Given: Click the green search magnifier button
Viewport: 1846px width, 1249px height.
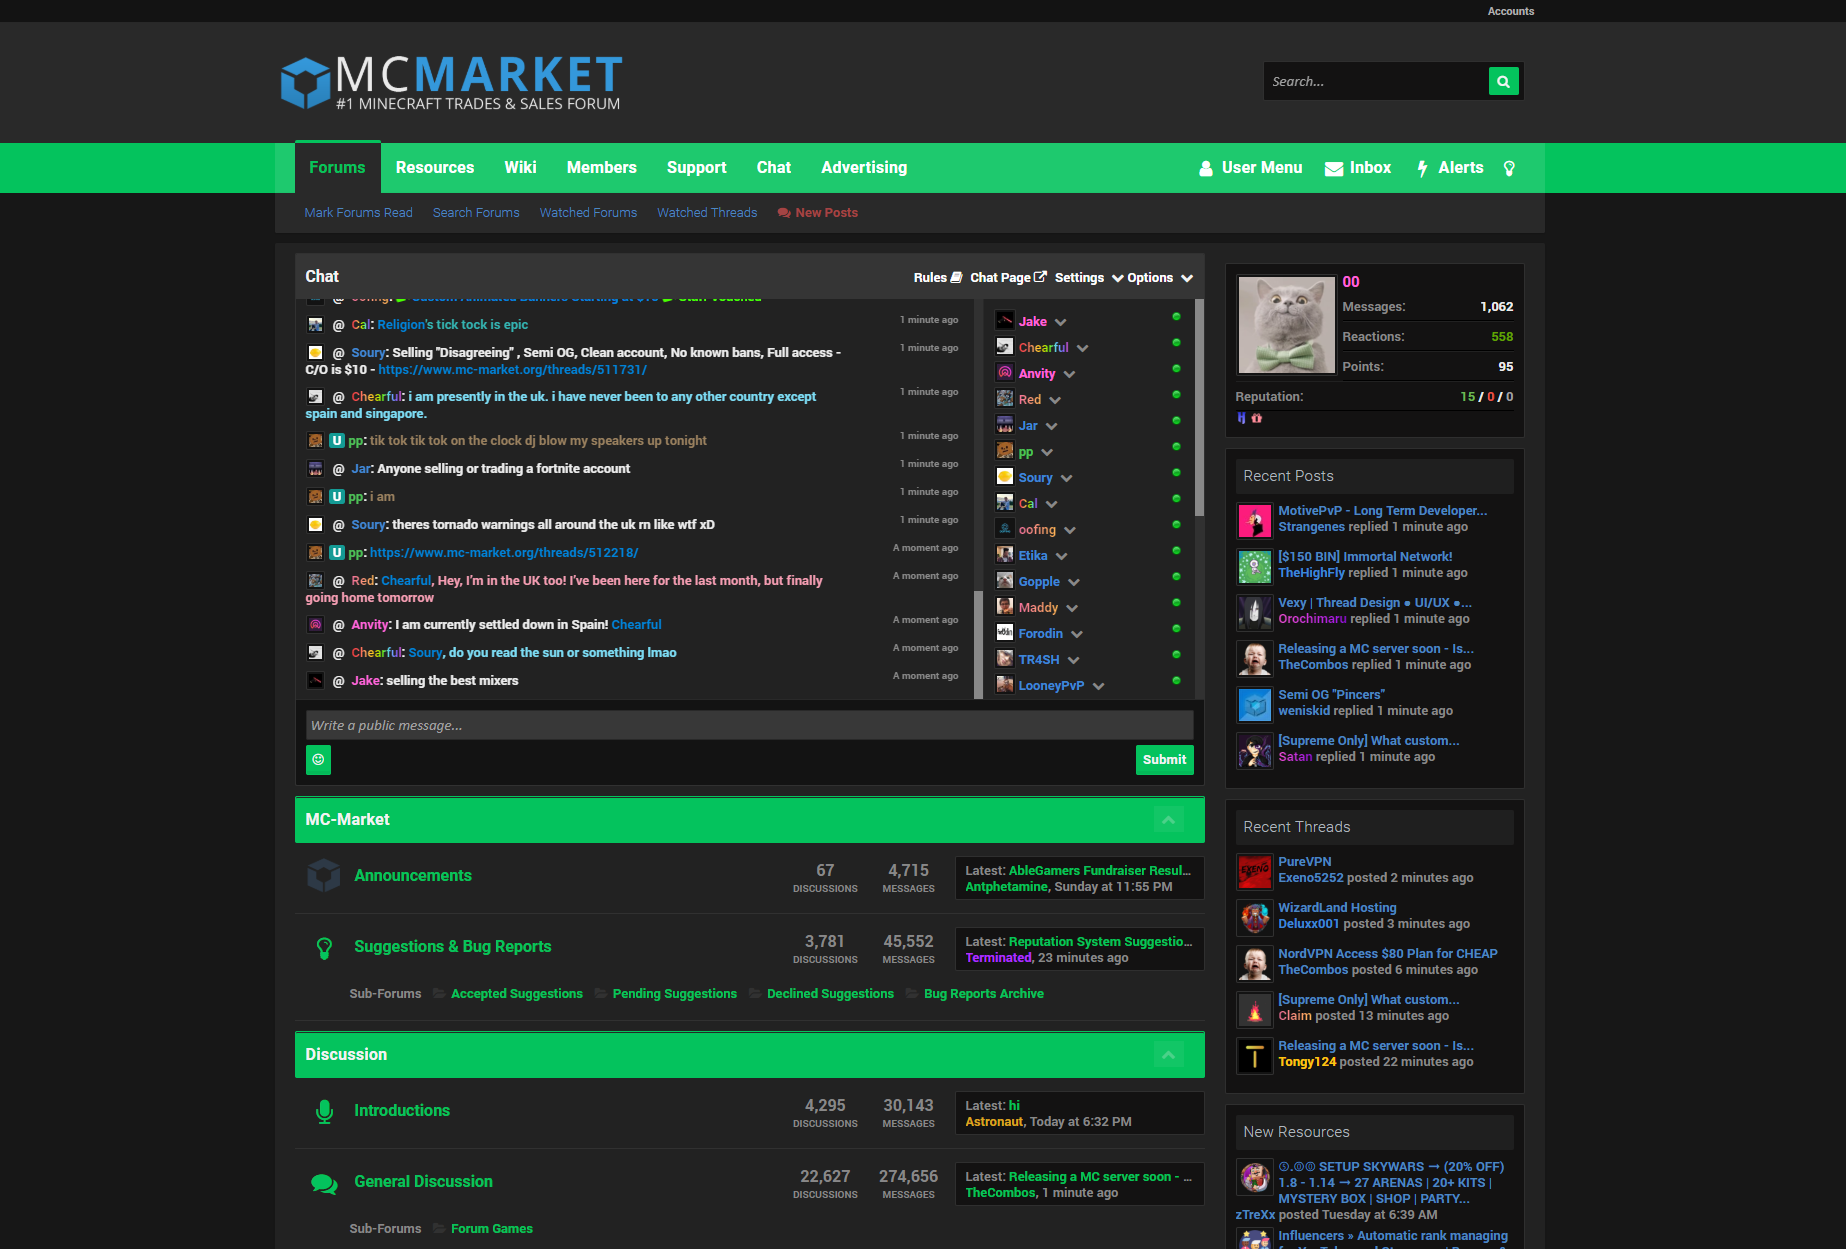Looking at the screenshot, I should [1503, 82].
